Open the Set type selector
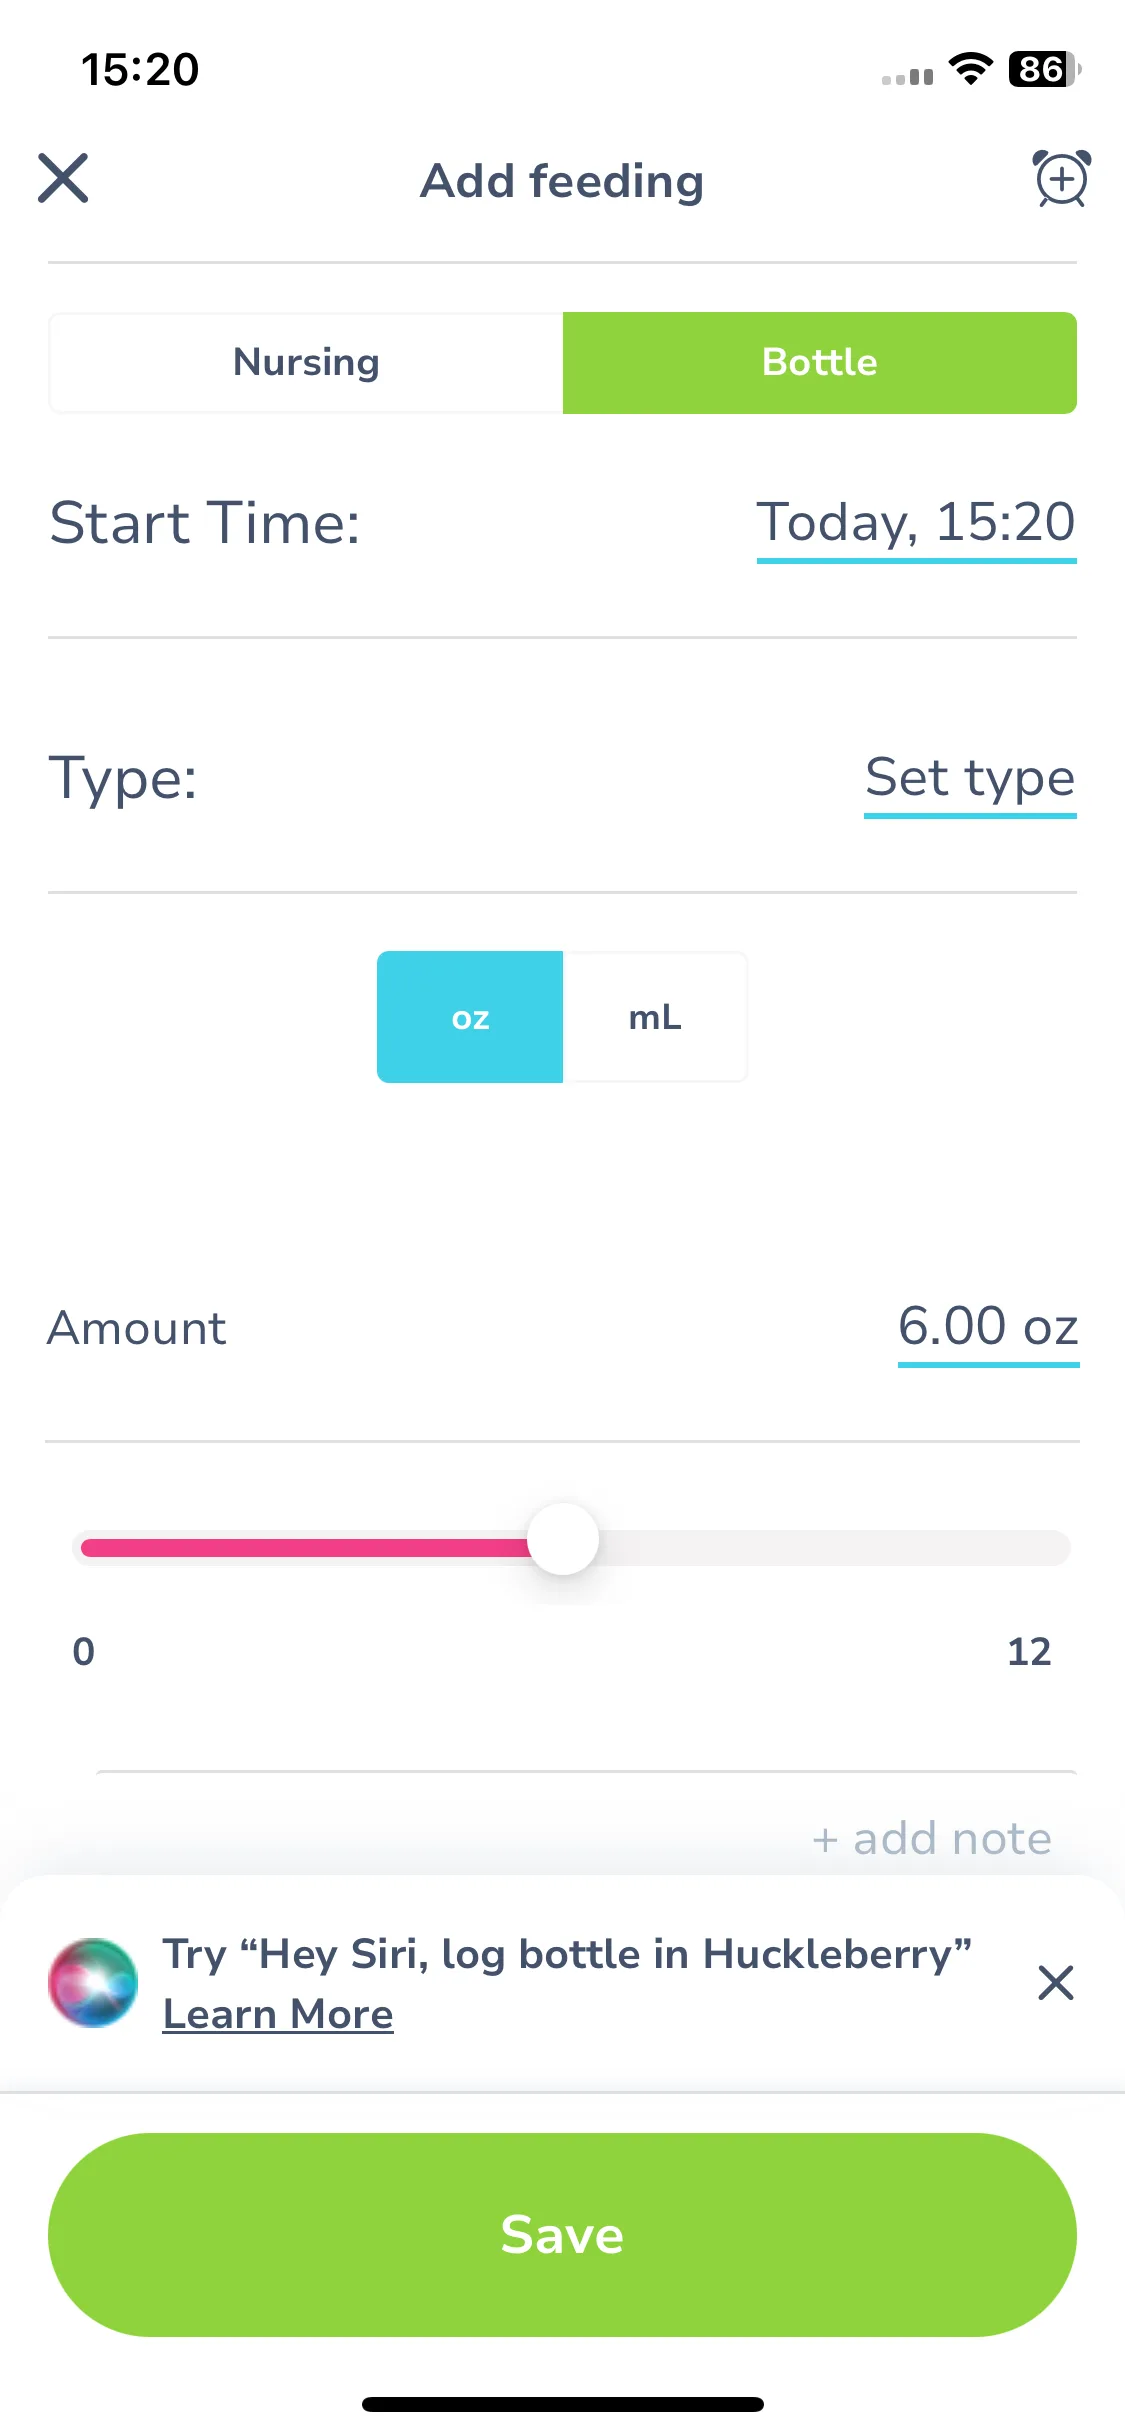The image size is (1125, 2436). pos(970,779)
